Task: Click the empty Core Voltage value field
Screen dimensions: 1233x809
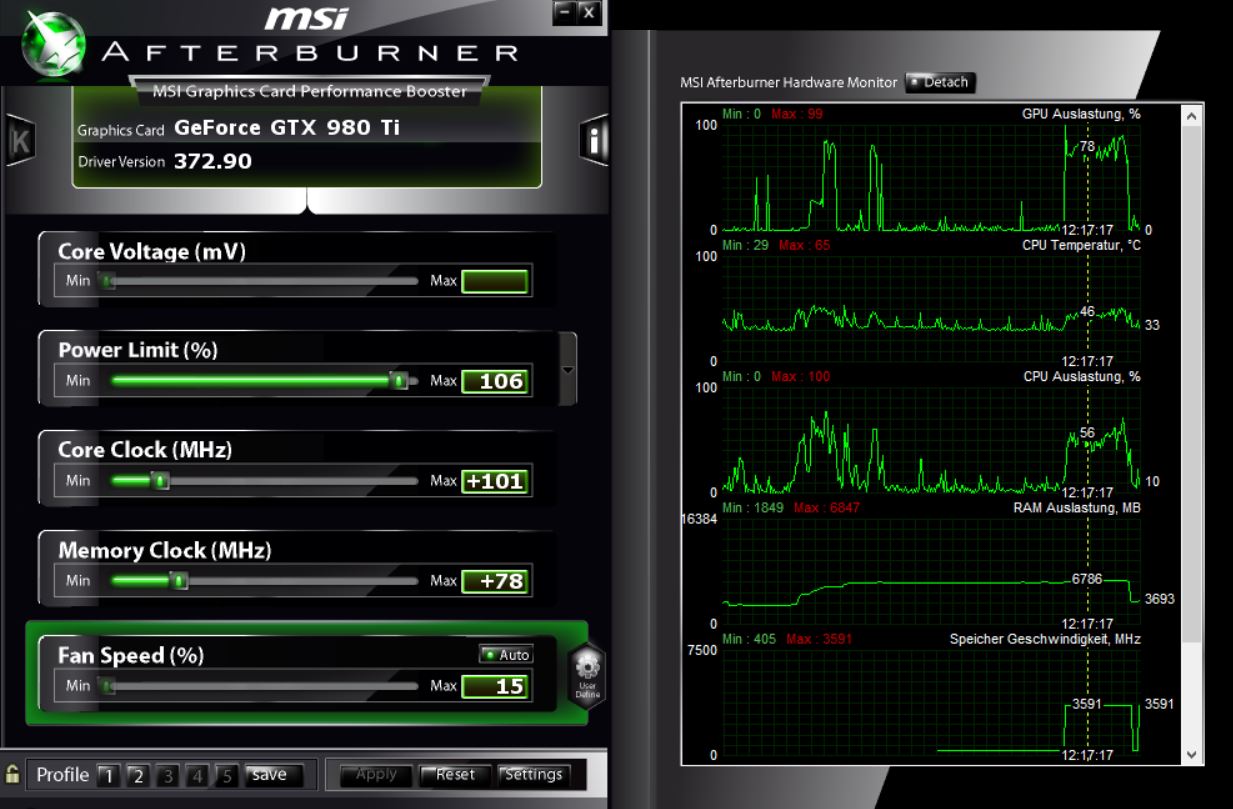Action: click(494, 281)
